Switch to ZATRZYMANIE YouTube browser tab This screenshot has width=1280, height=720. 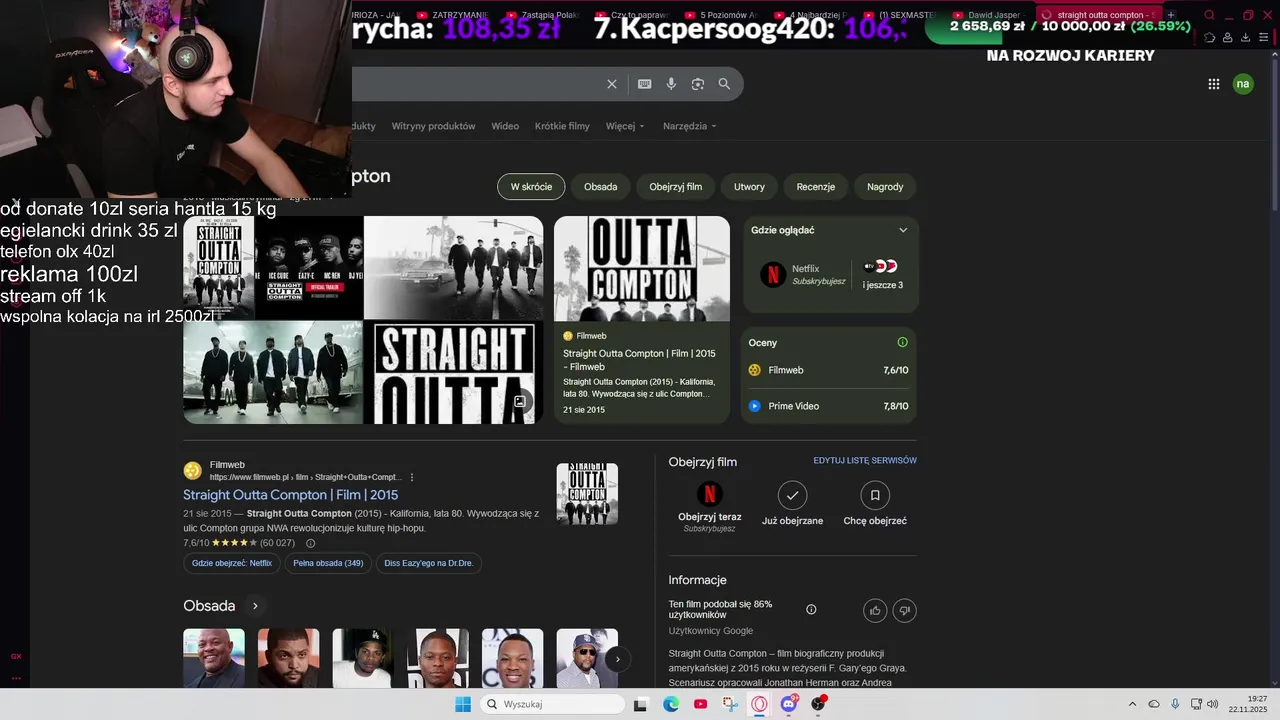click(x=453, y=15)
